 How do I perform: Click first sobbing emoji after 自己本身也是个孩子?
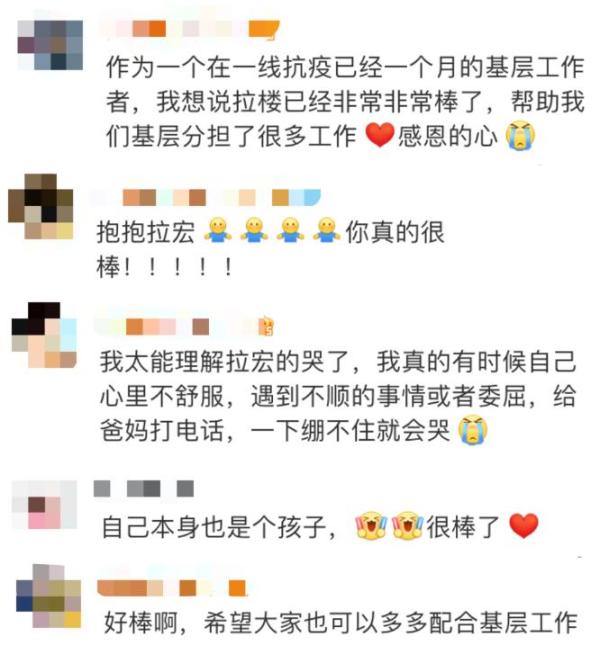pyautogui.click(x=370, y=525)
